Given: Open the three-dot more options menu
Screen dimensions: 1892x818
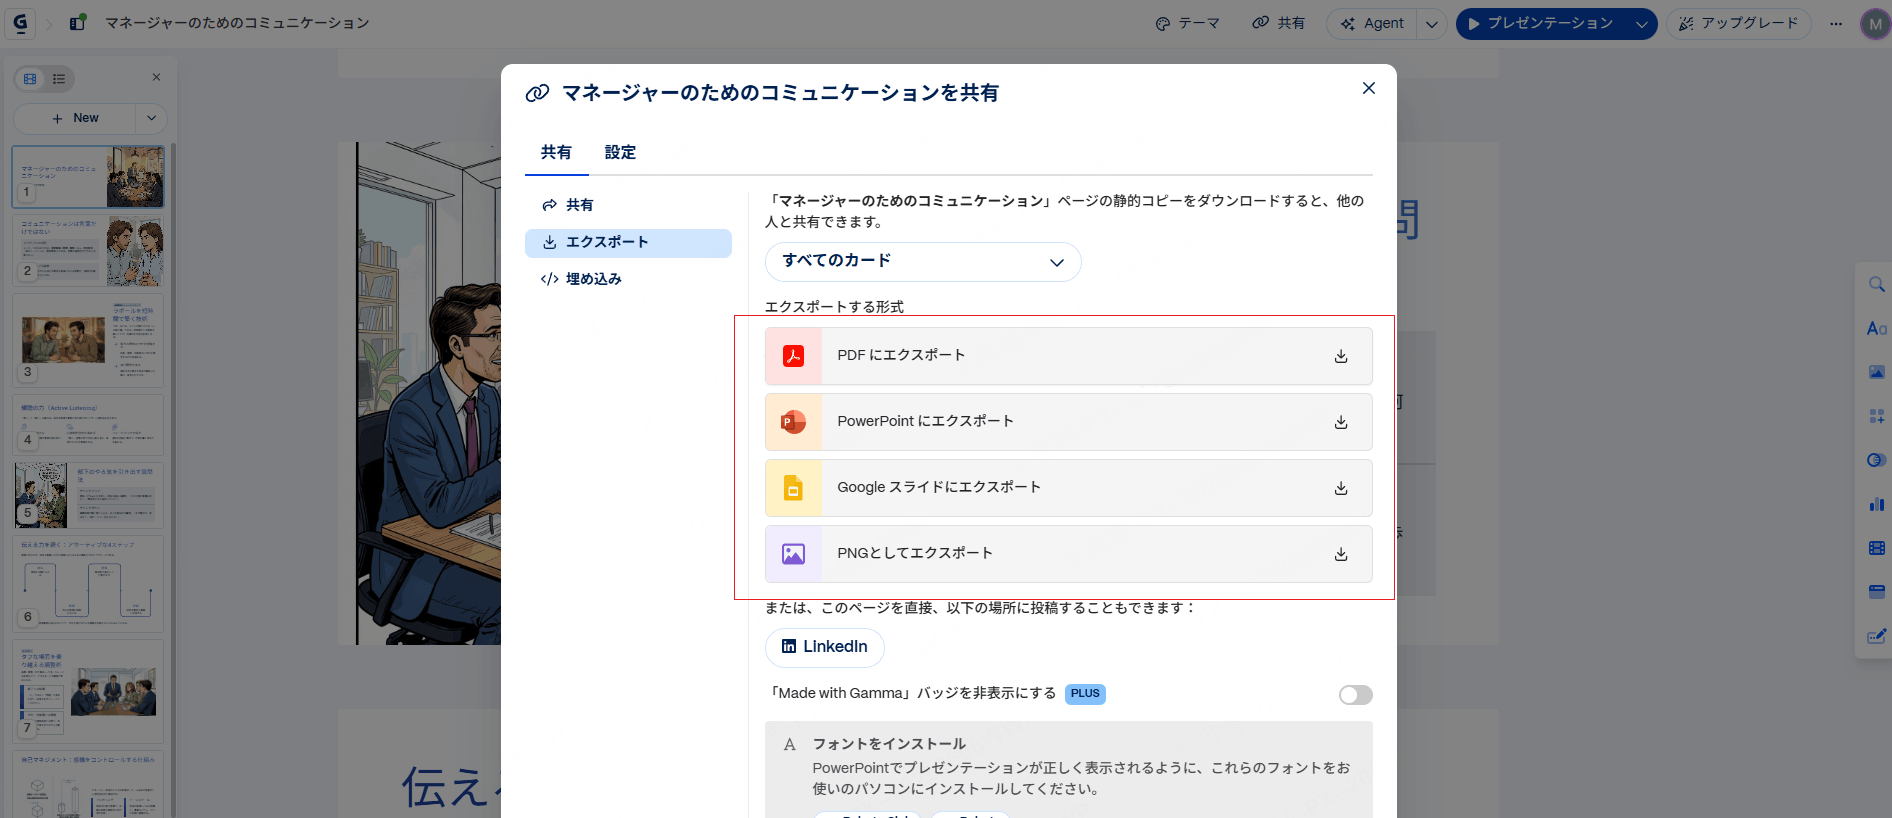Looking at the screenshot, I should (x=1836, y=24).
